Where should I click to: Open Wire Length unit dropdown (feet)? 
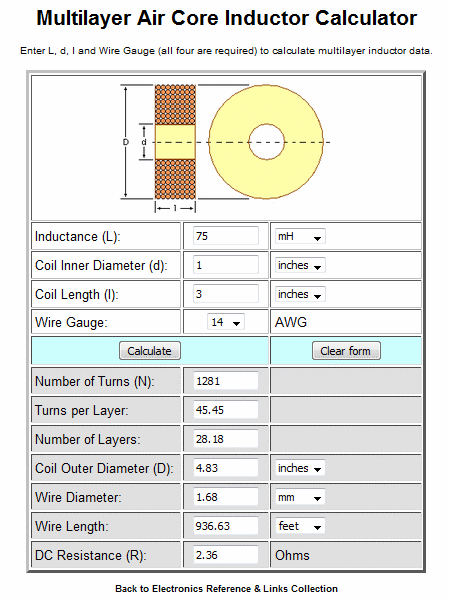point(300,526)
